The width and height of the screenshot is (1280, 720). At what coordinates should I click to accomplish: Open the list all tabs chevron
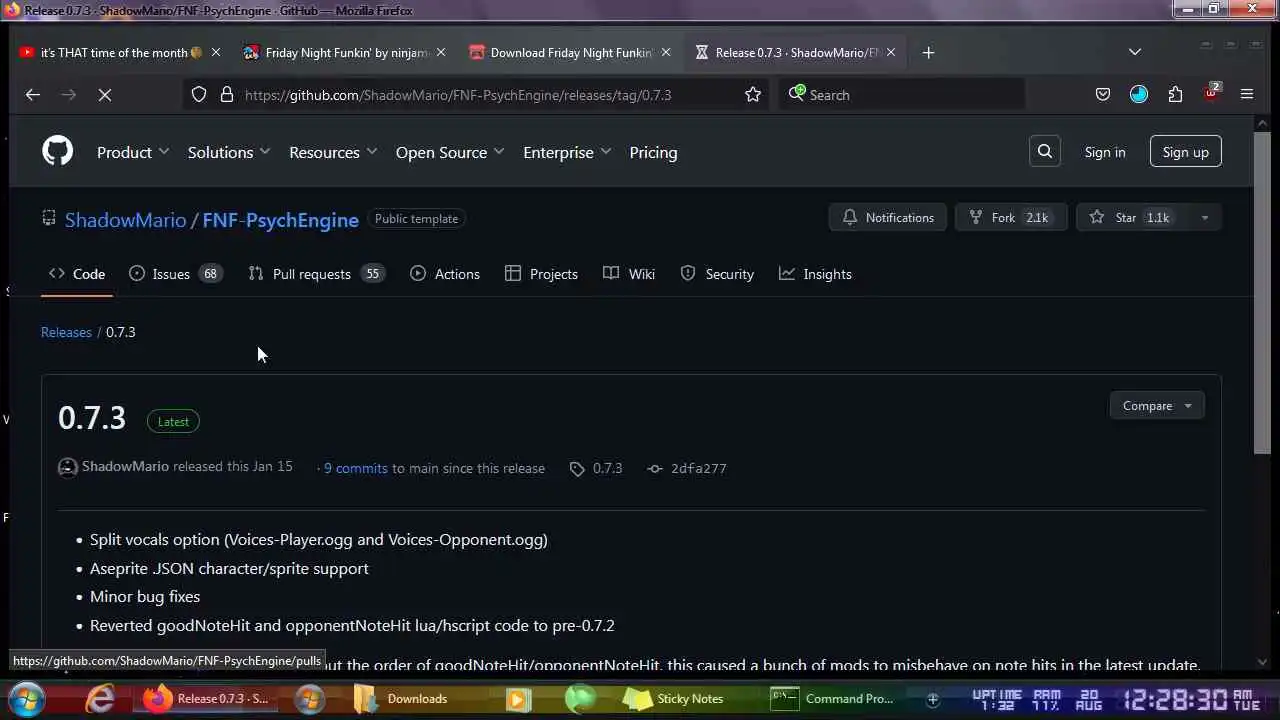(1134, 52)
